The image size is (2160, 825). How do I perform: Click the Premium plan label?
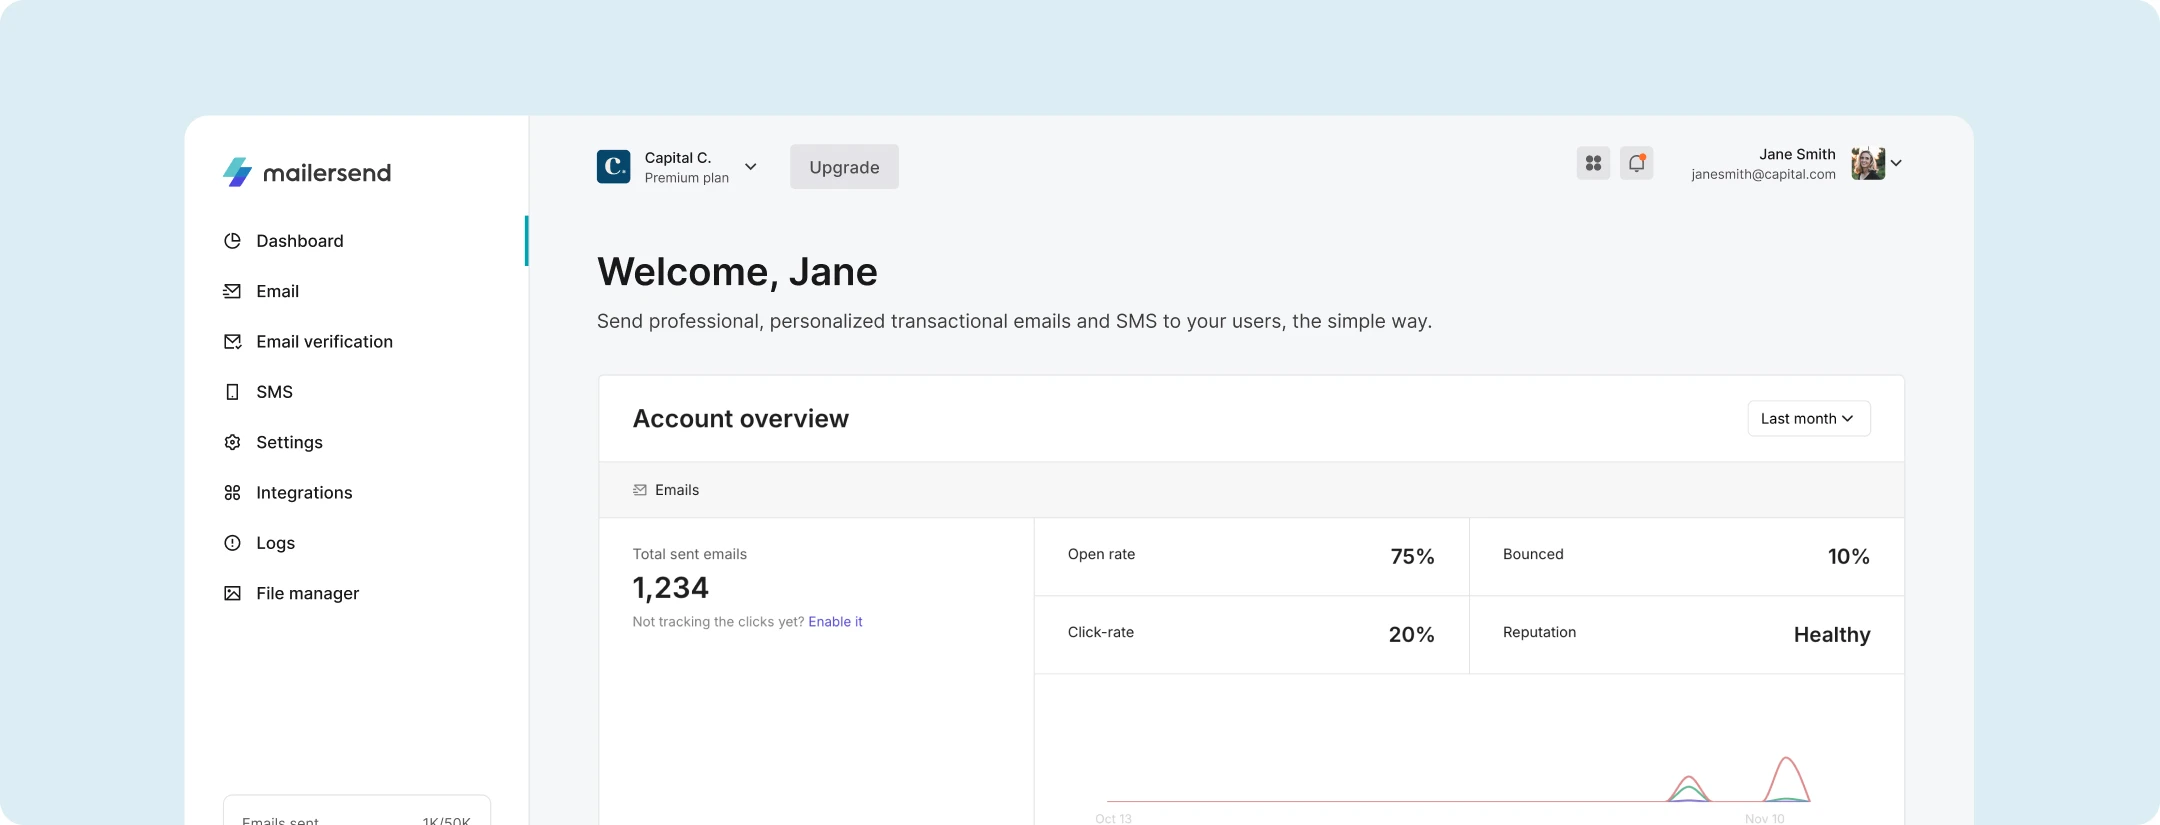click(687, 178)
